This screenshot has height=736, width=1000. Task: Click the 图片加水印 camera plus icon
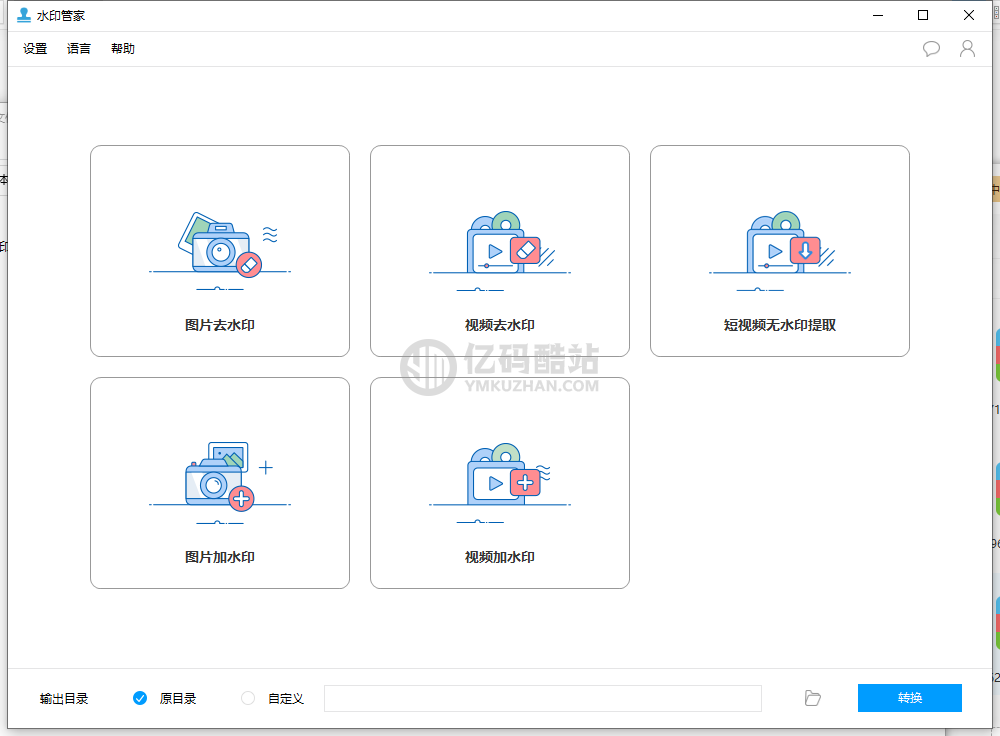click(220, 477)
